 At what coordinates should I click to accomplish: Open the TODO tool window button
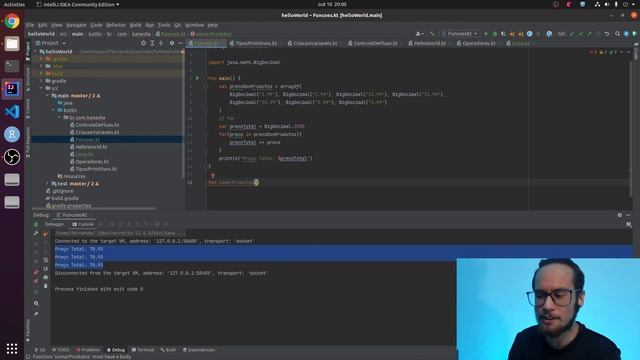pyautogui.click(x=61, y=350)
